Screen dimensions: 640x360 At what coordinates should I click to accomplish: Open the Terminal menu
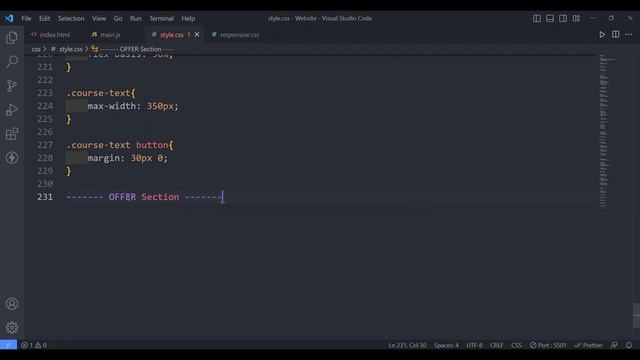point(161,18)
